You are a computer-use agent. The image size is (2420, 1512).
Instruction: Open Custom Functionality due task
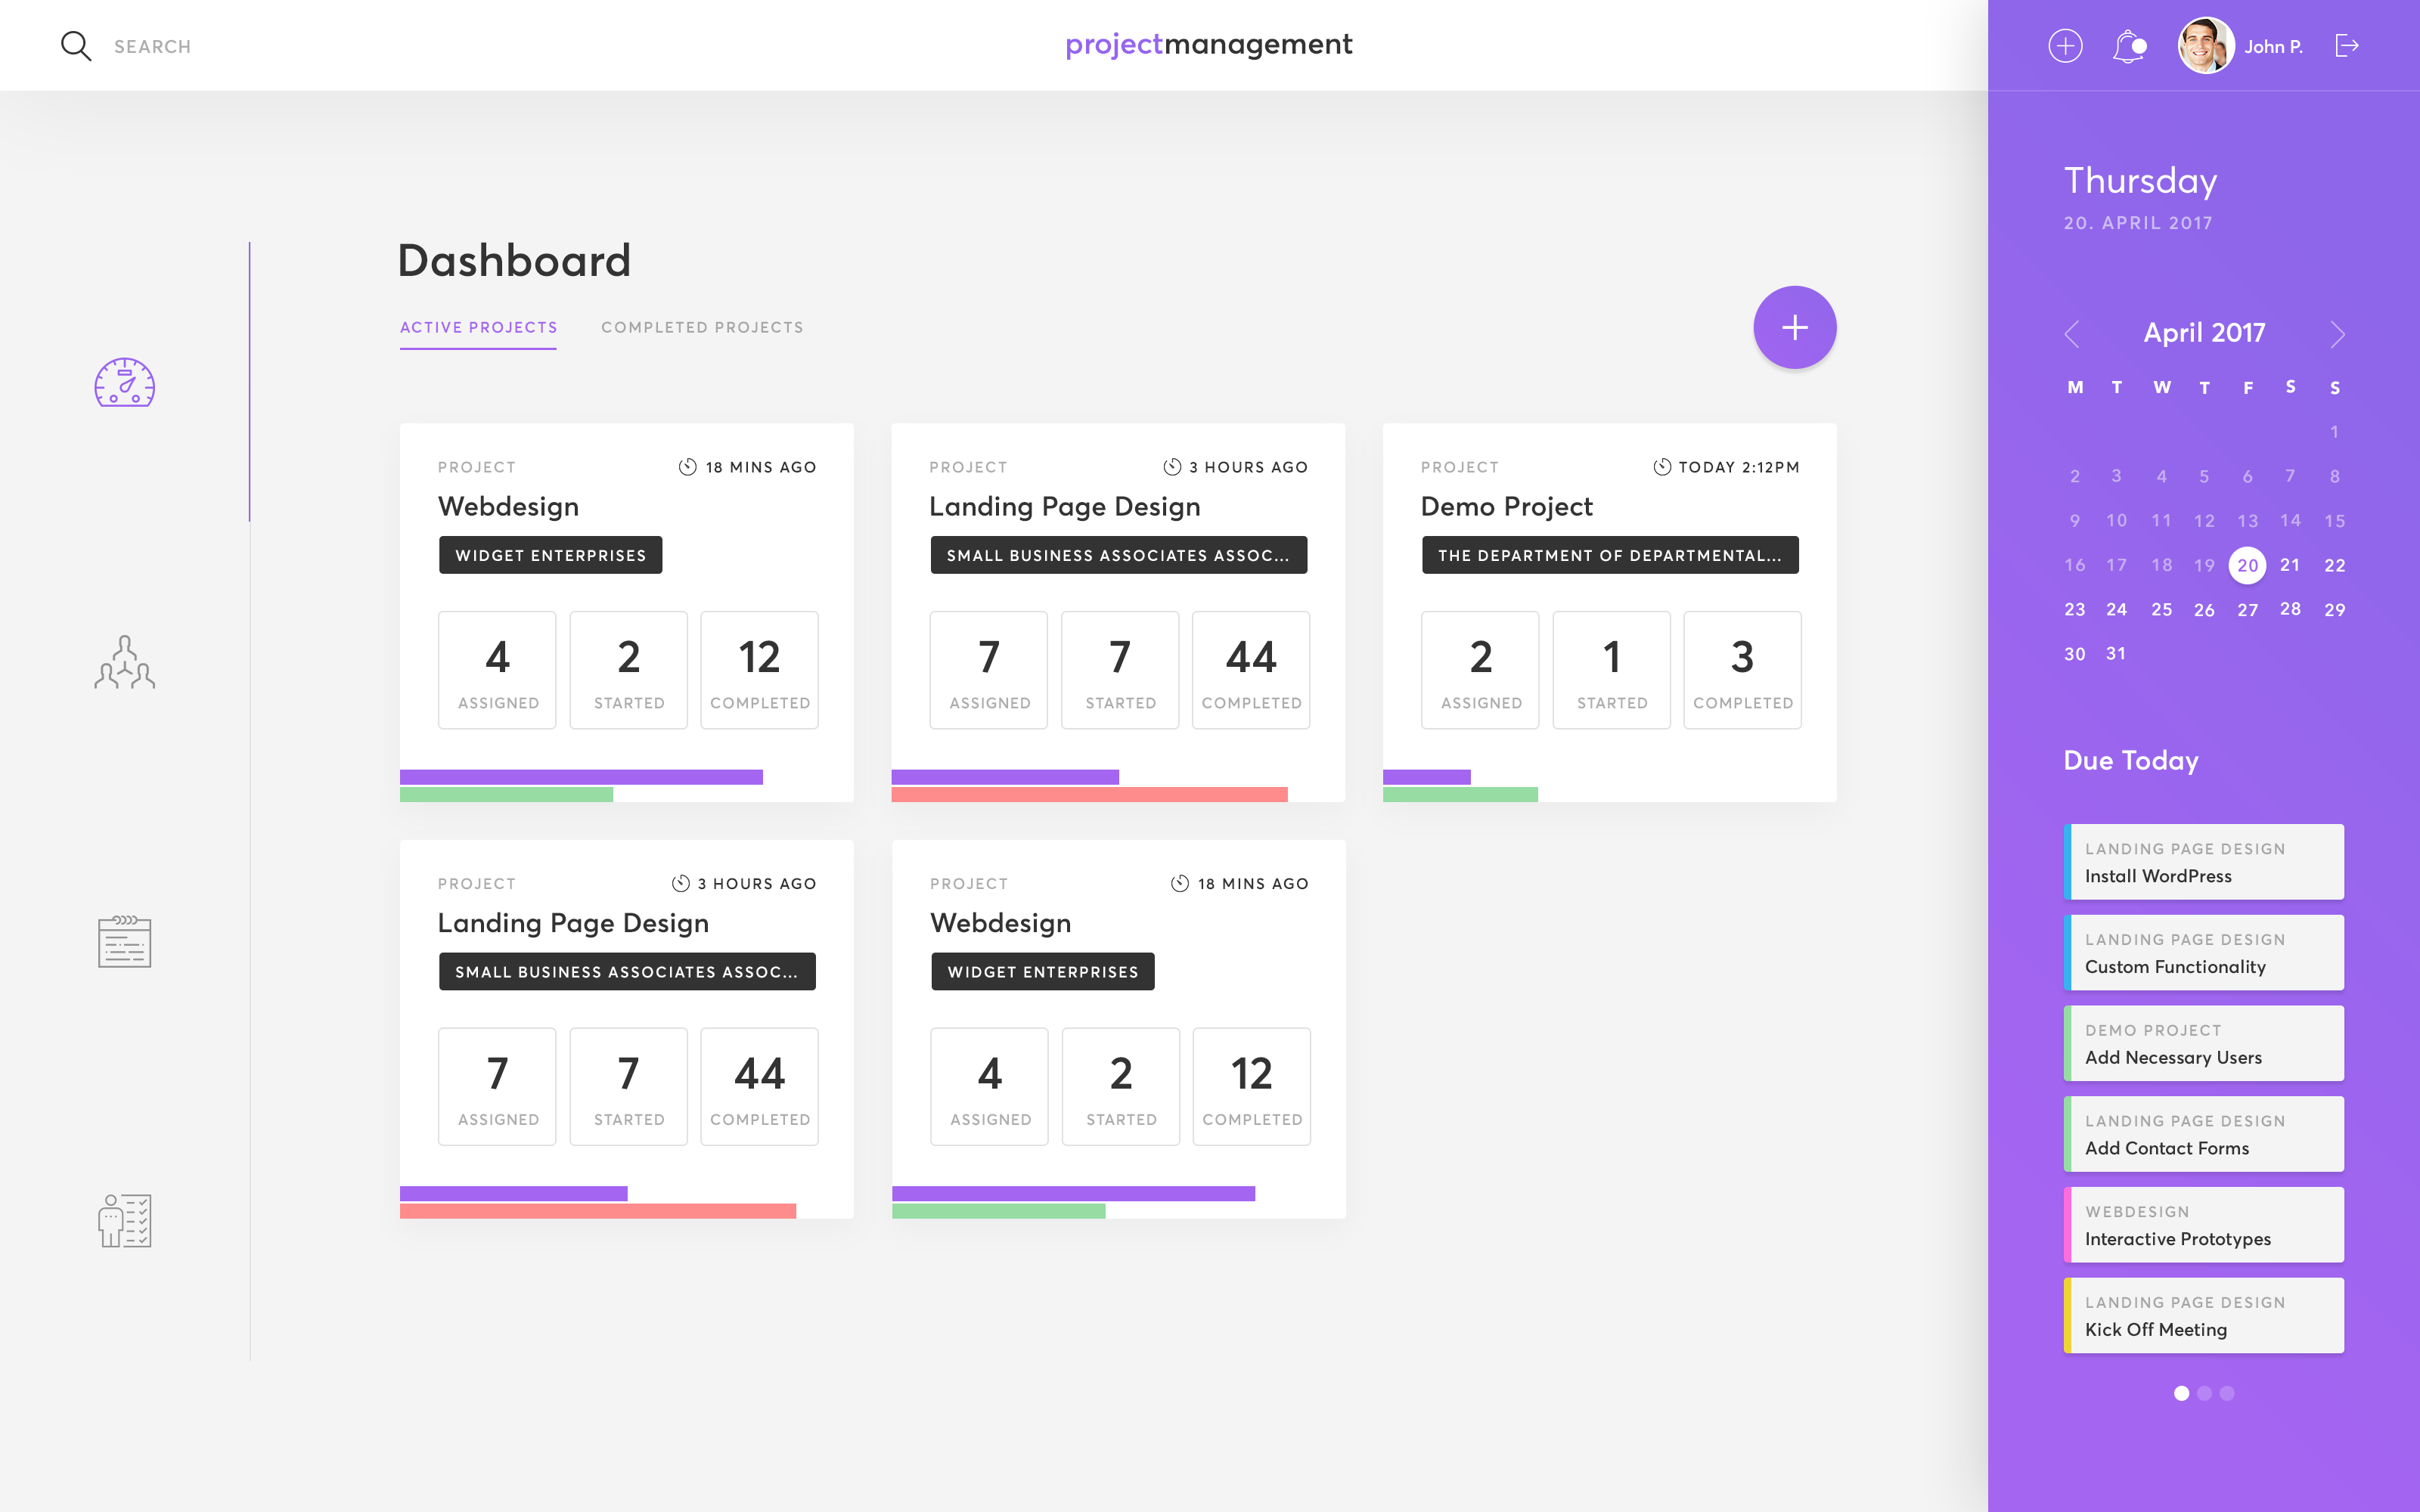coord(2204,953)
